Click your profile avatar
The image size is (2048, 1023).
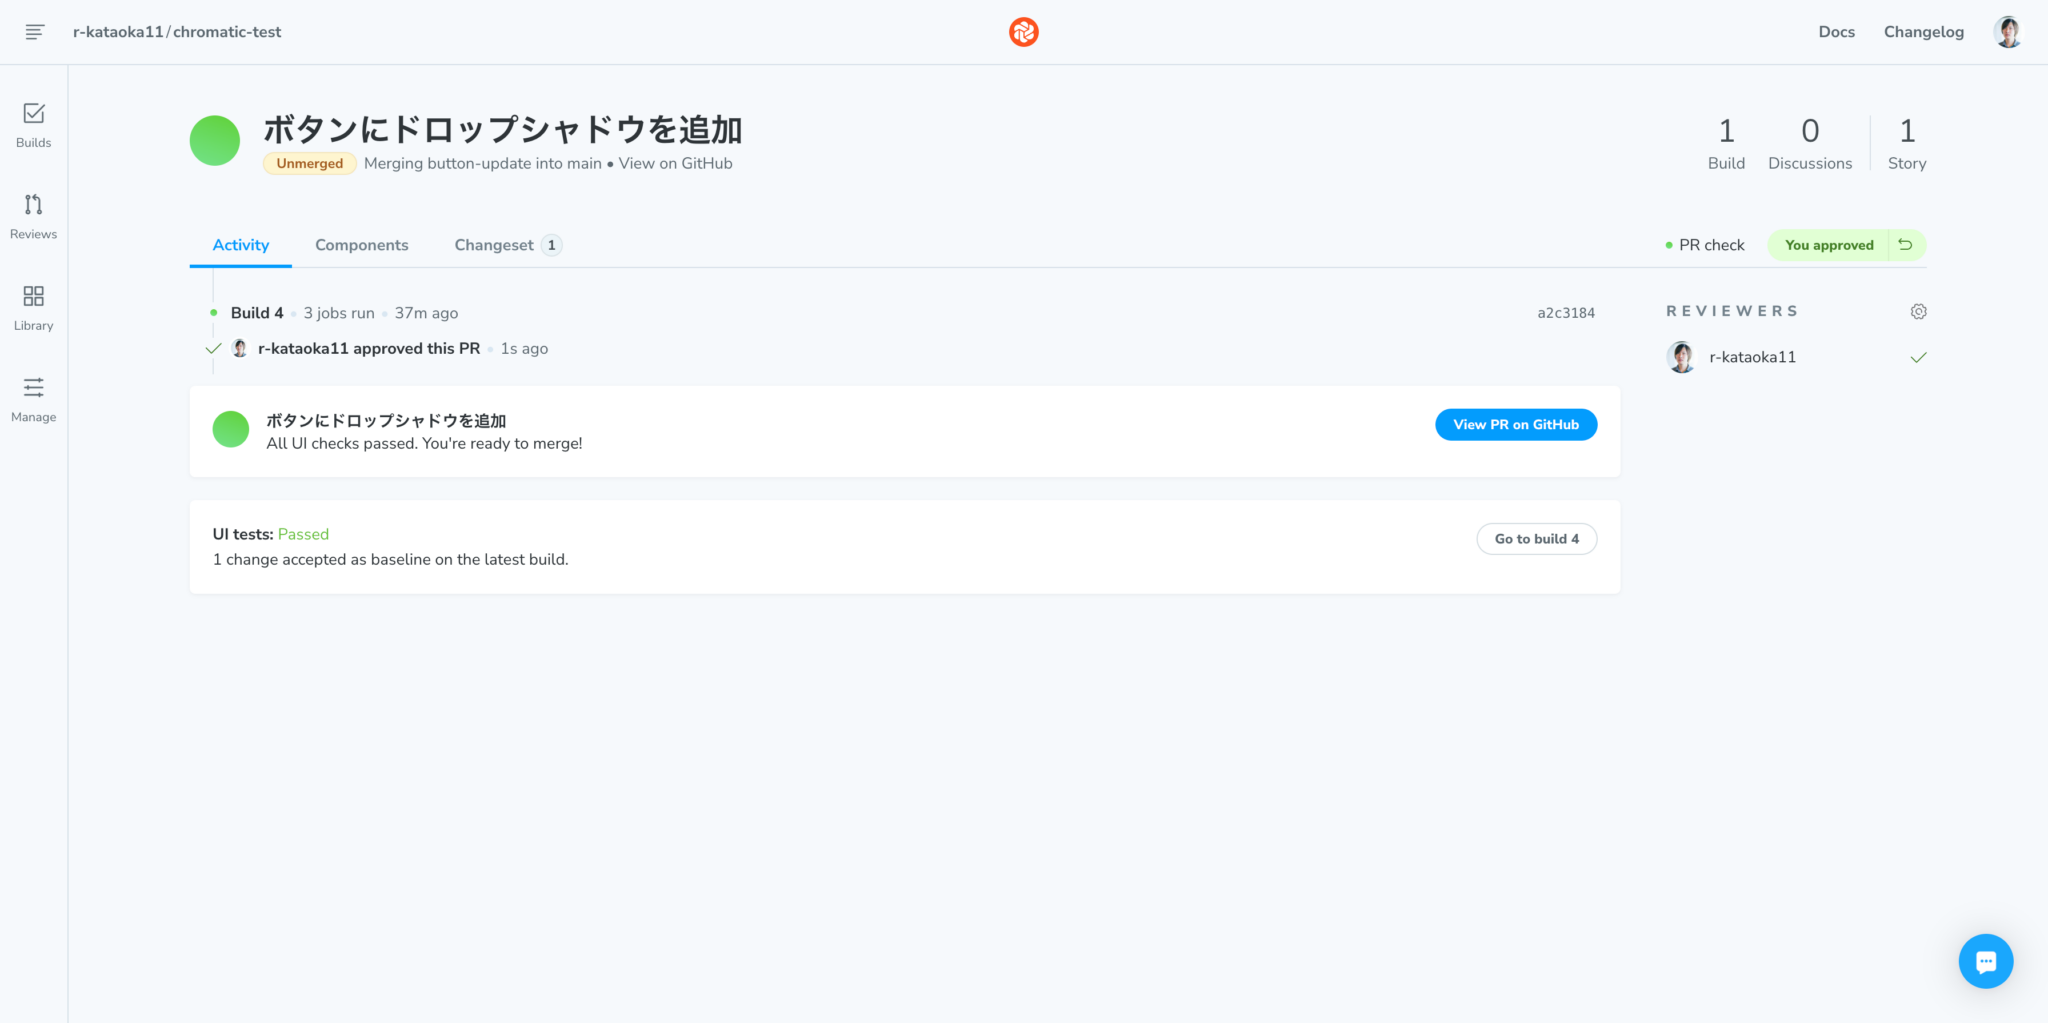[x=2008, y=31]
